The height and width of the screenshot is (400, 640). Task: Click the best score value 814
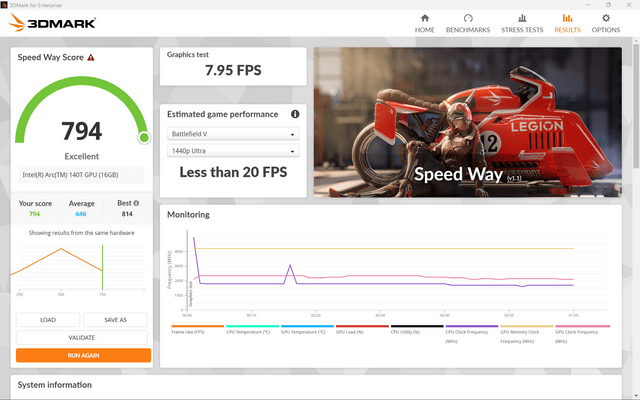pyautogui.click(x=127, y=214)
